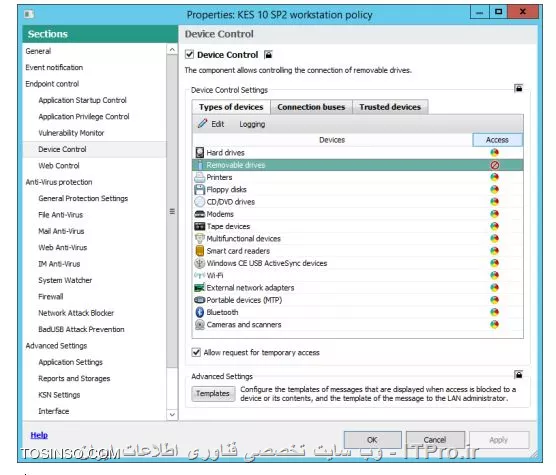
Task: Click the Portable devices (MTP) icon
Action: pyautogui.click(x=200, y=300)
